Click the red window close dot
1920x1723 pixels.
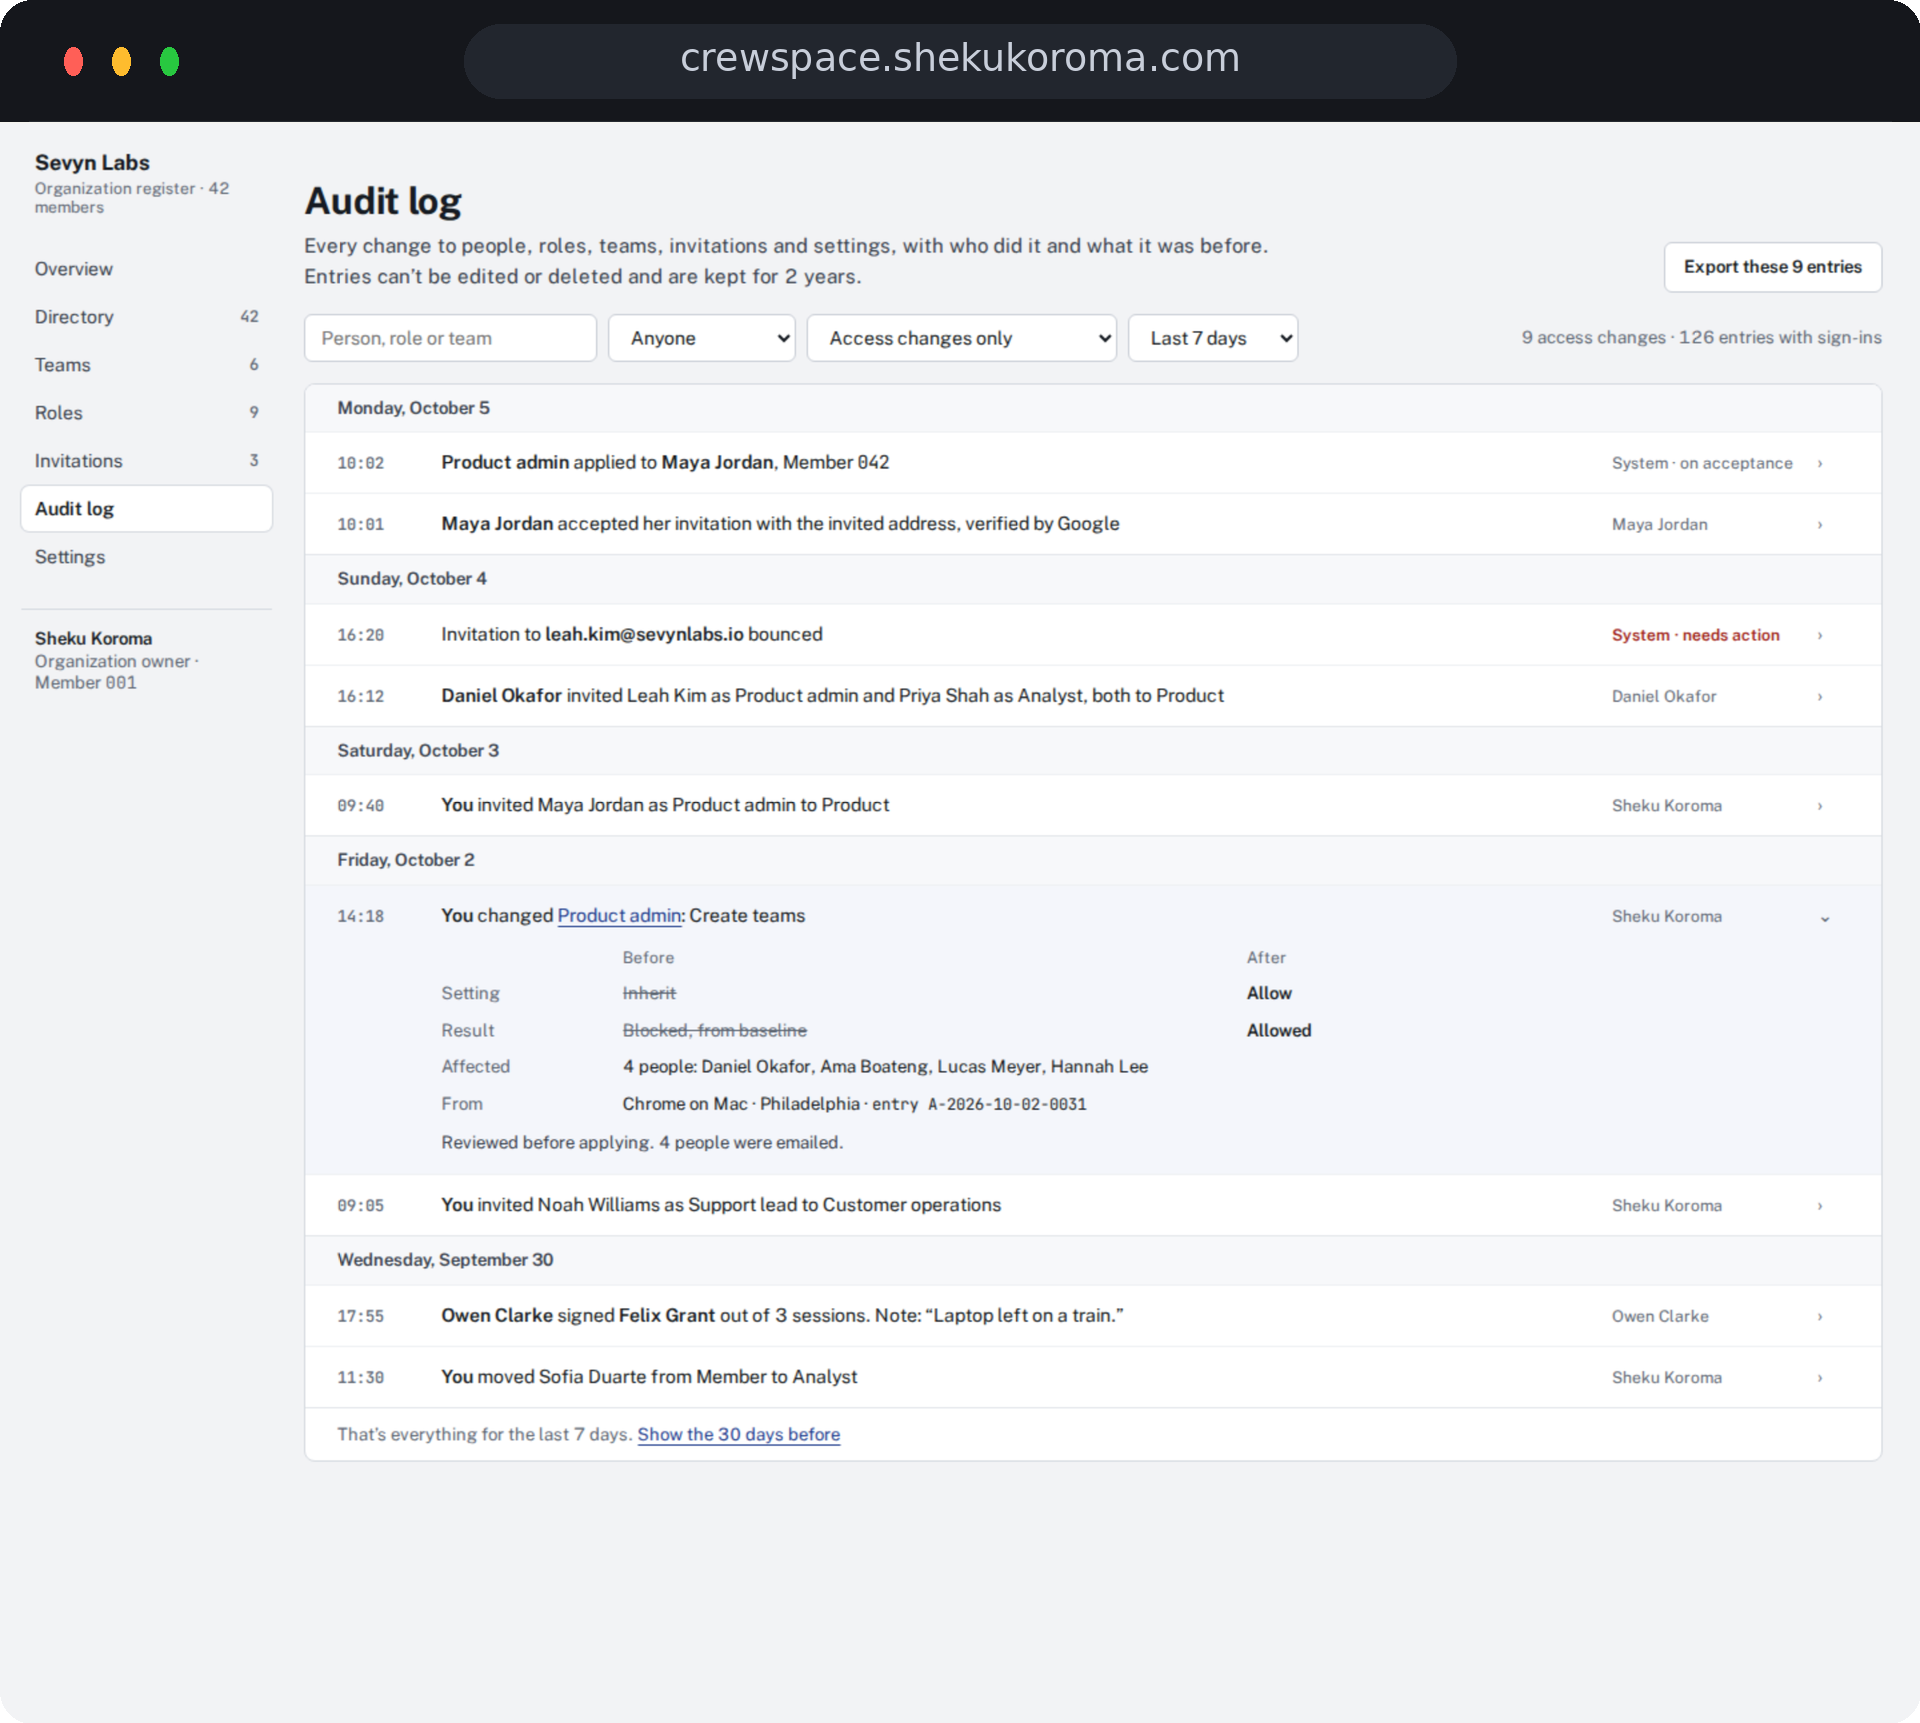coord(73,61)
